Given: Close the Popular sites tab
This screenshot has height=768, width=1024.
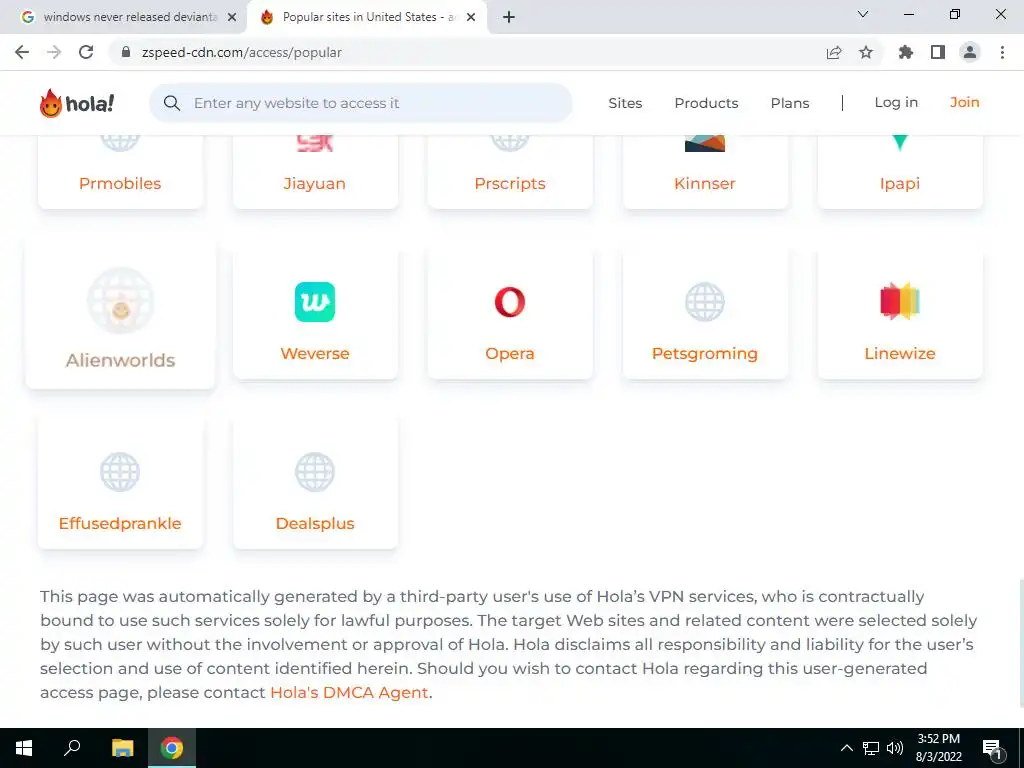Looking at the screenshot, I should (471, 17).
